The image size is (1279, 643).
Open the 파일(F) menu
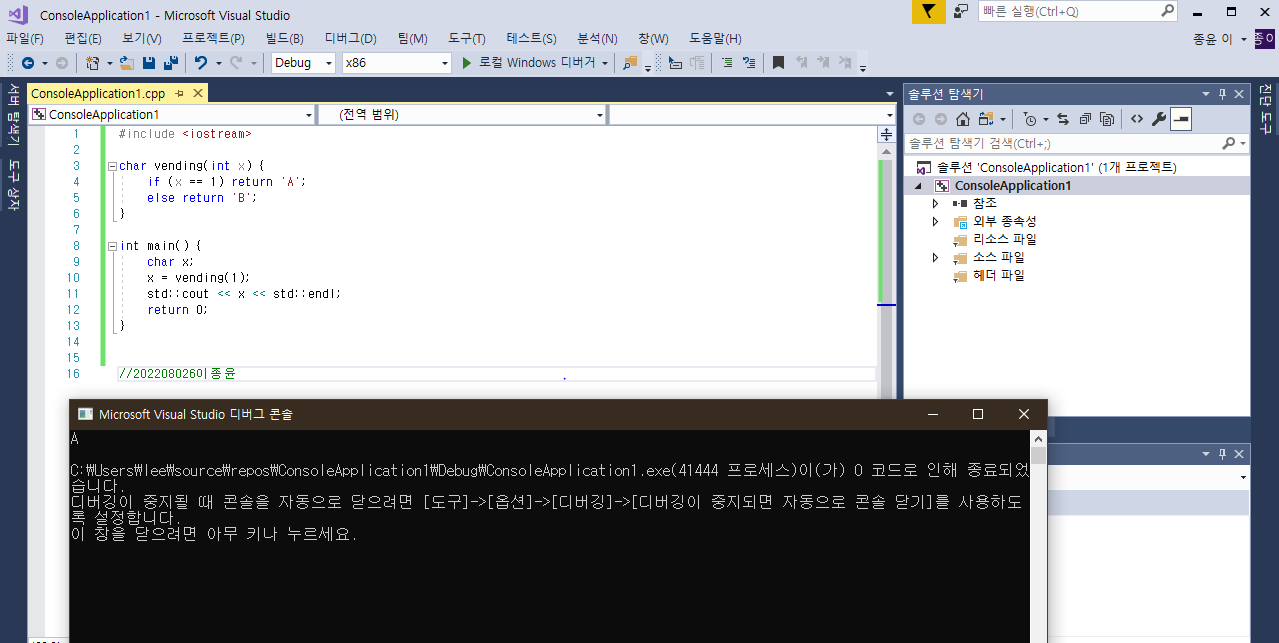(x=25, y=38)
